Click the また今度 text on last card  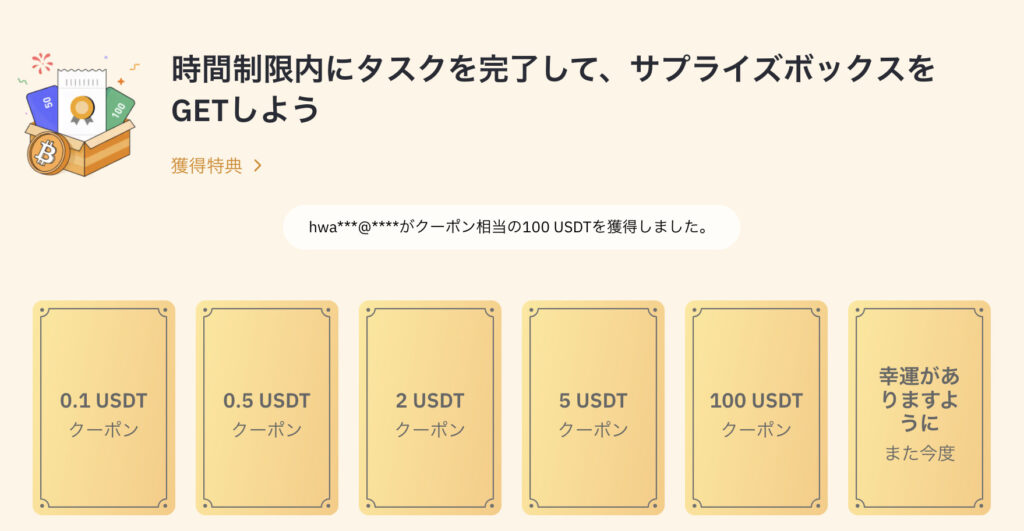pos(920,453)
